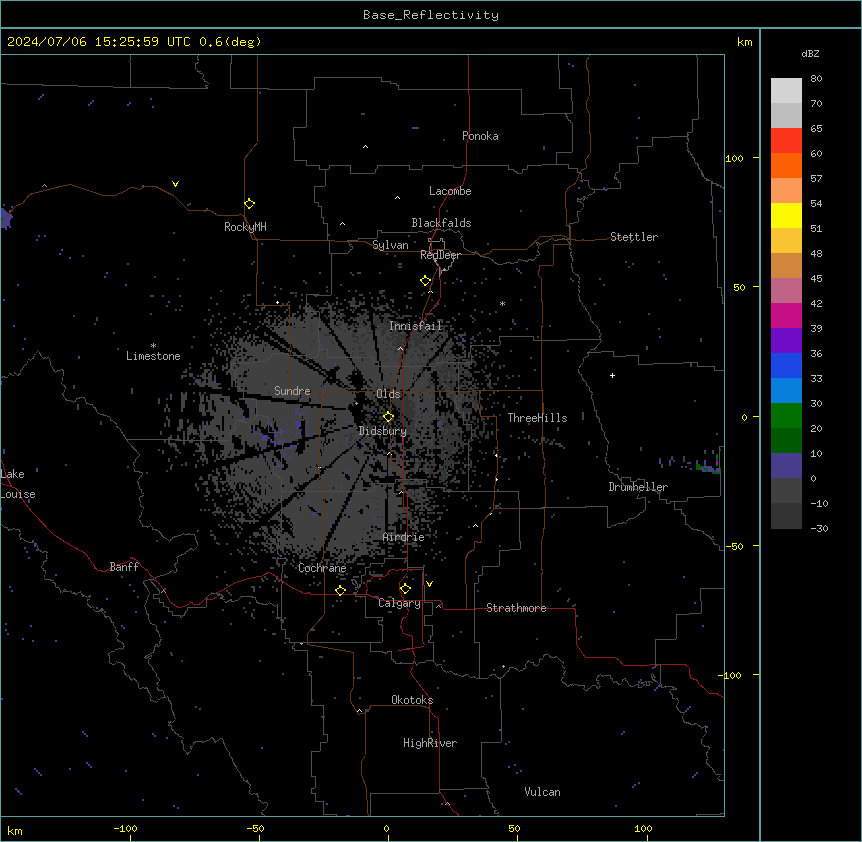Click the yellow diamond radar site near Didsbury
862x842 pixels.
coord(388,417)
